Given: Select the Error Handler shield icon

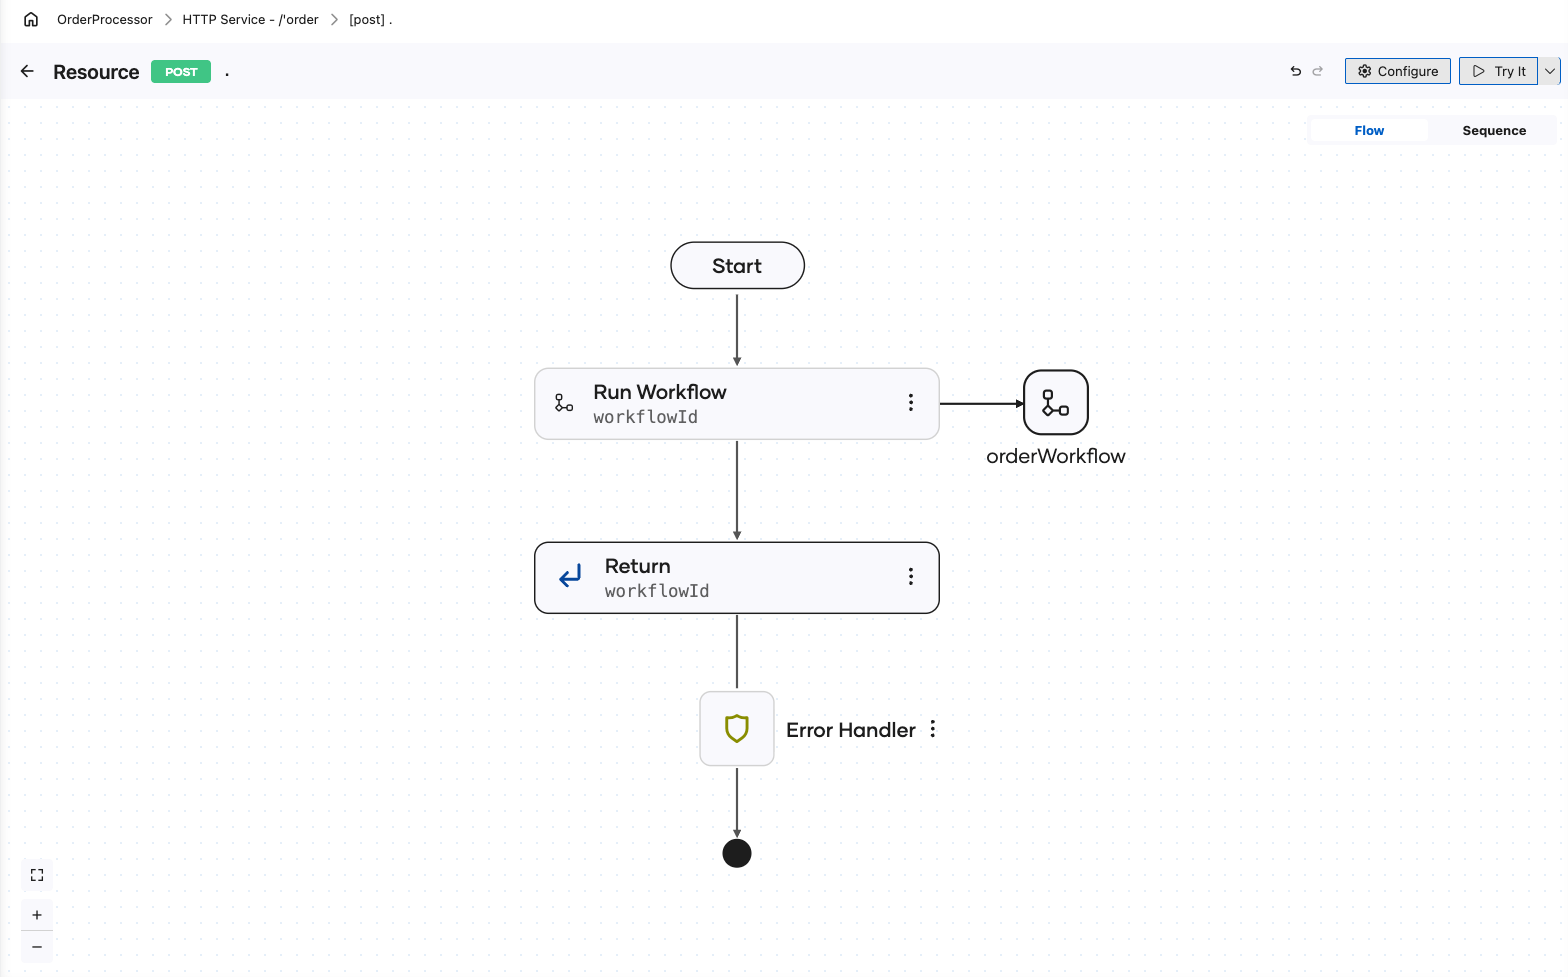Looking at the screenshot, I should pos(737,728).
